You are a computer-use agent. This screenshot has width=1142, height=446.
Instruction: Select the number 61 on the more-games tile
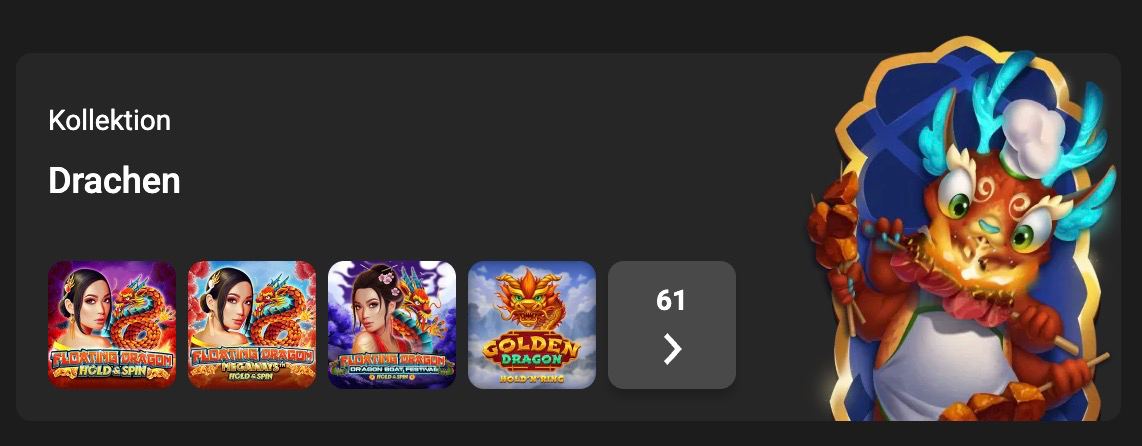[x=671, y=300]
